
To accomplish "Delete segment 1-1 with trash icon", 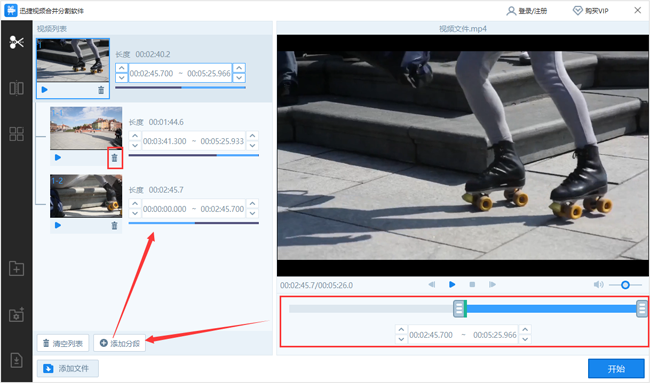I will 114,158.
